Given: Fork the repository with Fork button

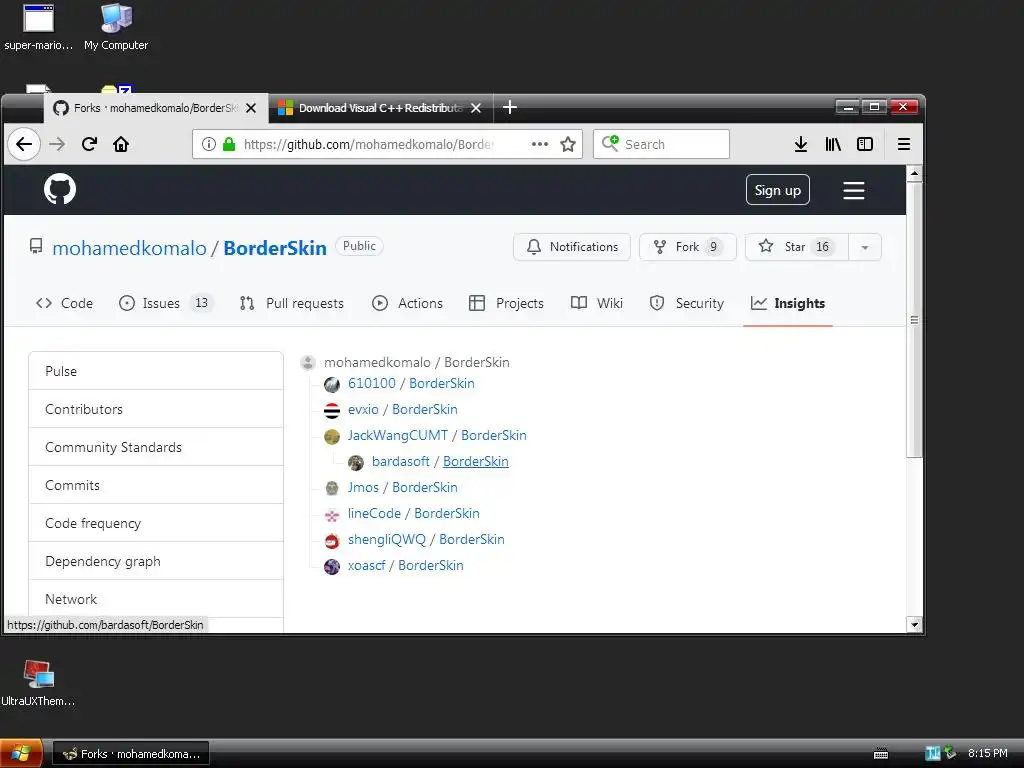Looking at the screenshot, I should click(x=688, y=247).
